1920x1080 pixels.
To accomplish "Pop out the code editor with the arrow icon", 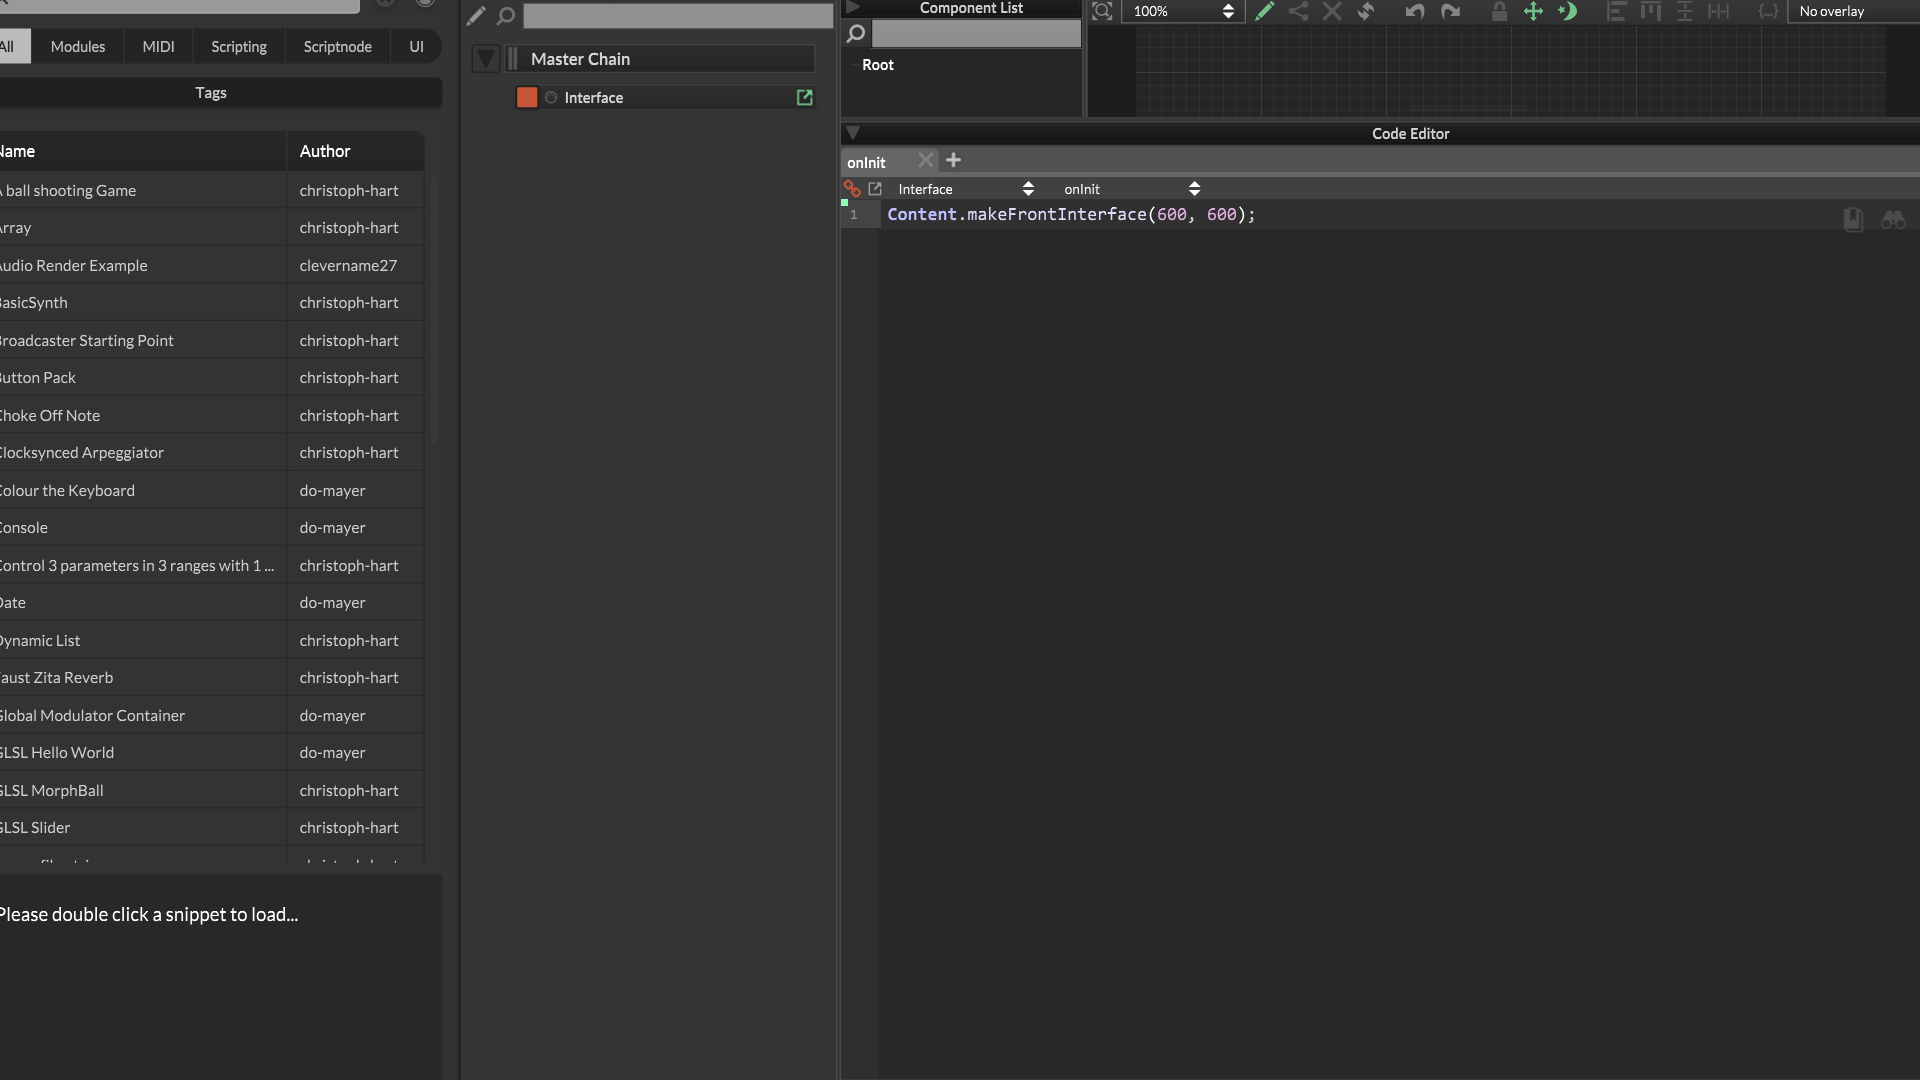I will tap(875, 188).
